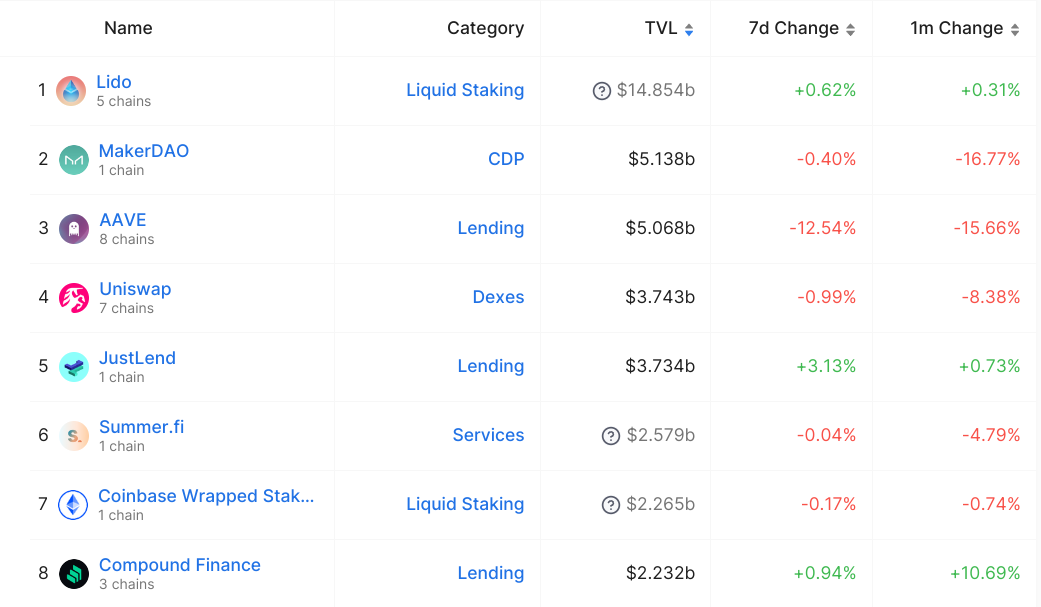This screenshot has width=1041, height=607.
Task: Sort by the 1m Change arrows
Action: [x=1014, y=30]
